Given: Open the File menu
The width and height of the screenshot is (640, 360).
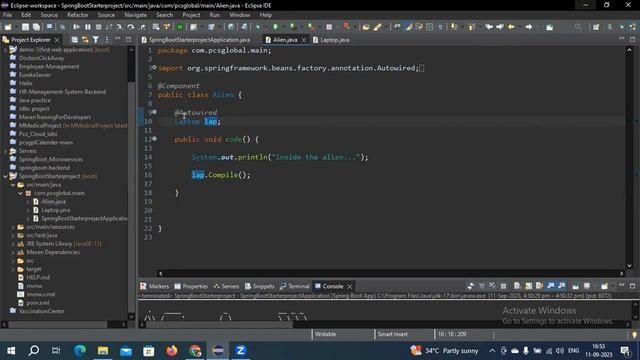Looking at the screenshot, I should tap(7, 15).
